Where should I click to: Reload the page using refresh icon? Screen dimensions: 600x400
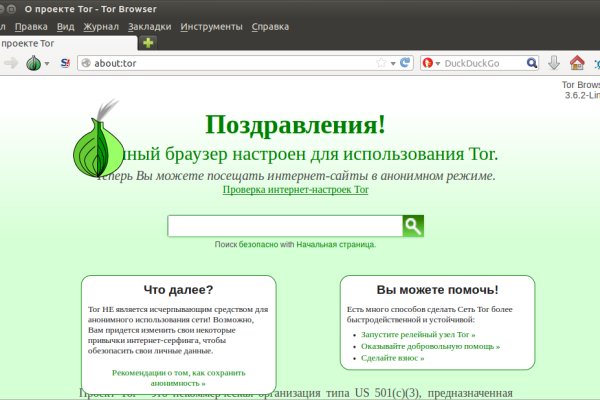point(405,63)
